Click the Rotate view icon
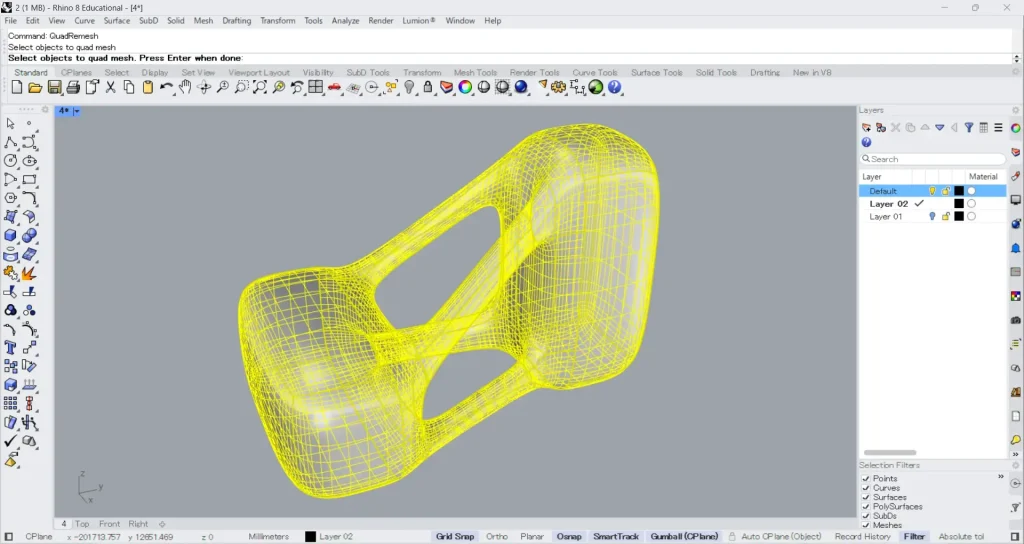This screenshot has width=1024, height=544. point(204,88)
